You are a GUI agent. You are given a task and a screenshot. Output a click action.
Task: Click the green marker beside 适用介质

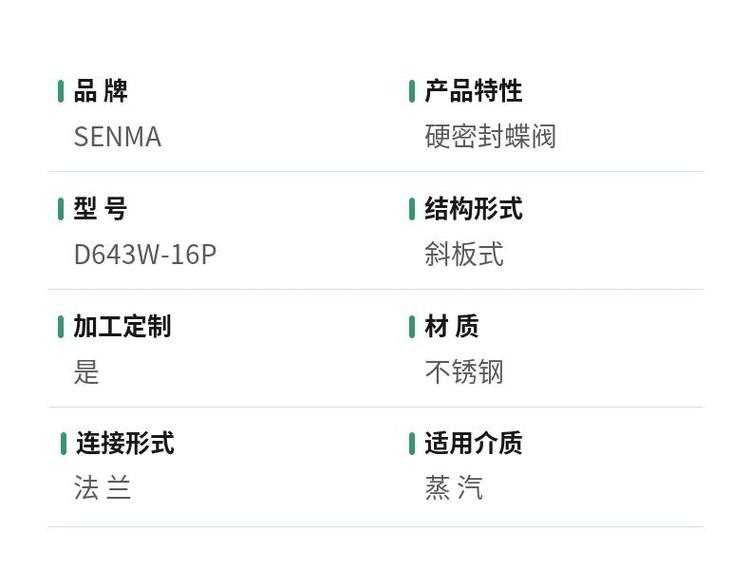point(412,444)
